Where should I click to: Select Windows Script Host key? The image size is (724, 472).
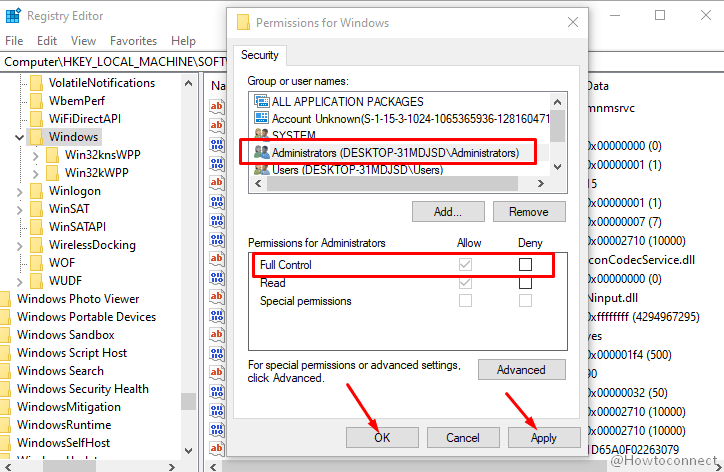(72, 353)
